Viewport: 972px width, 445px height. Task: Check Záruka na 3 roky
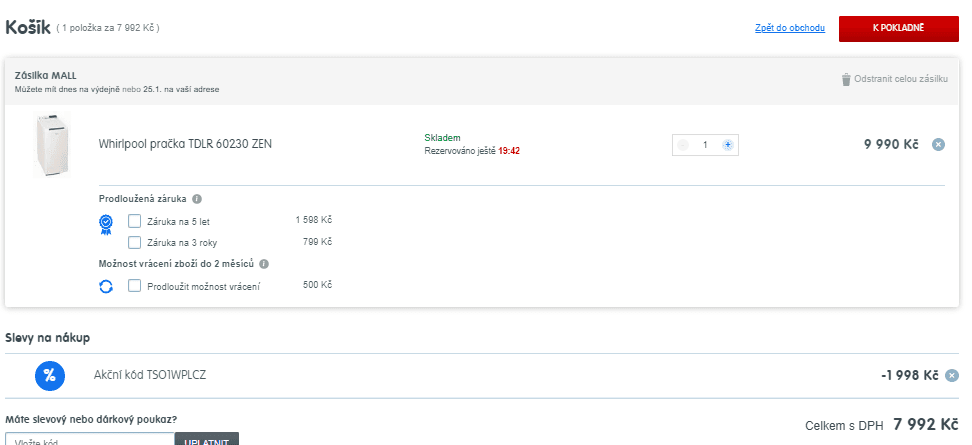[x=135, y=242]
